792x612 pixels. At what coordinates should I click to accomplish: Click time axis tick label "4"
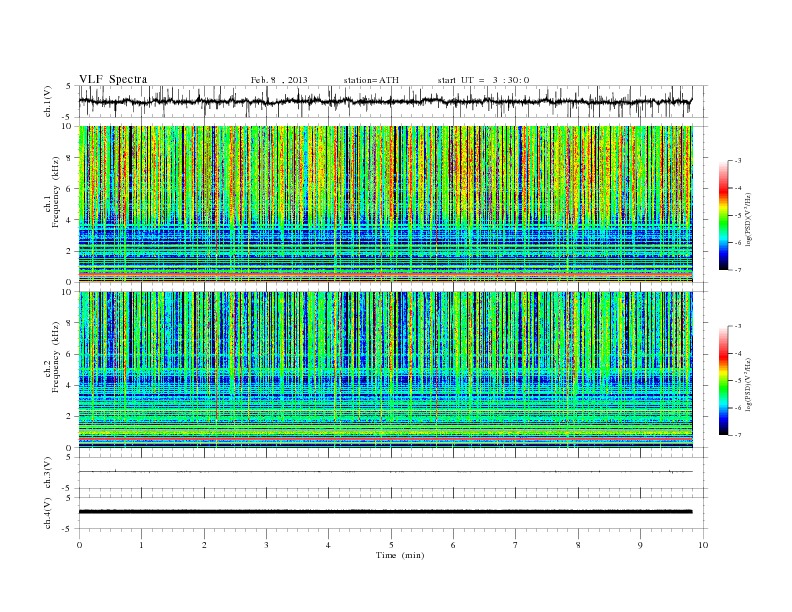click(x=328, y=545)
